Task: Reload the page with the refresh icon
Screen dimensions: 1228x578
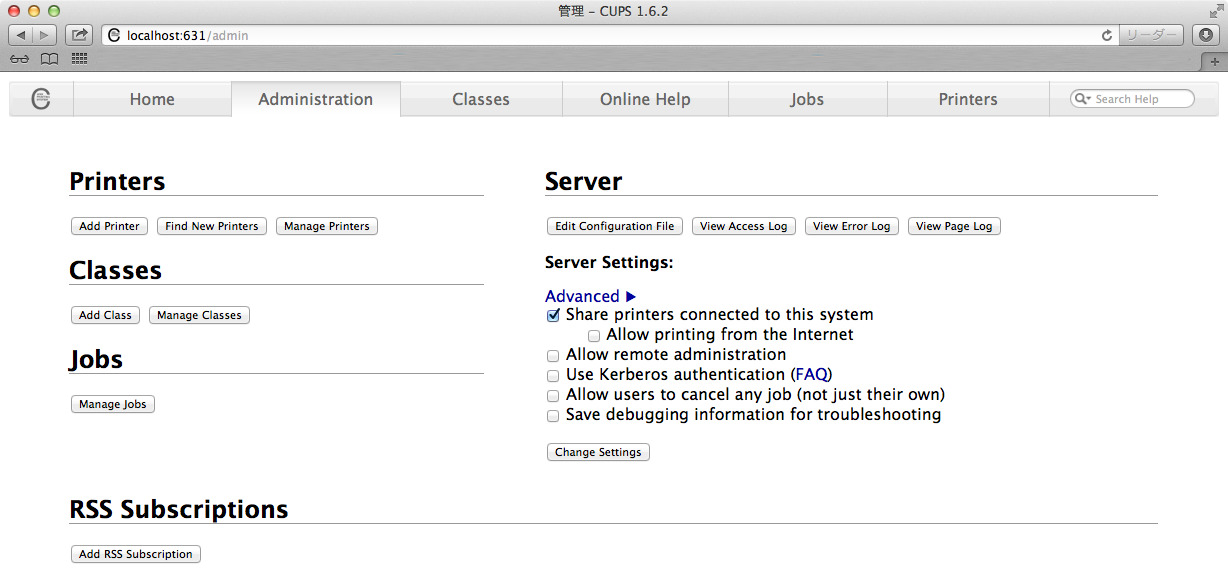Action: [1107, 35]
